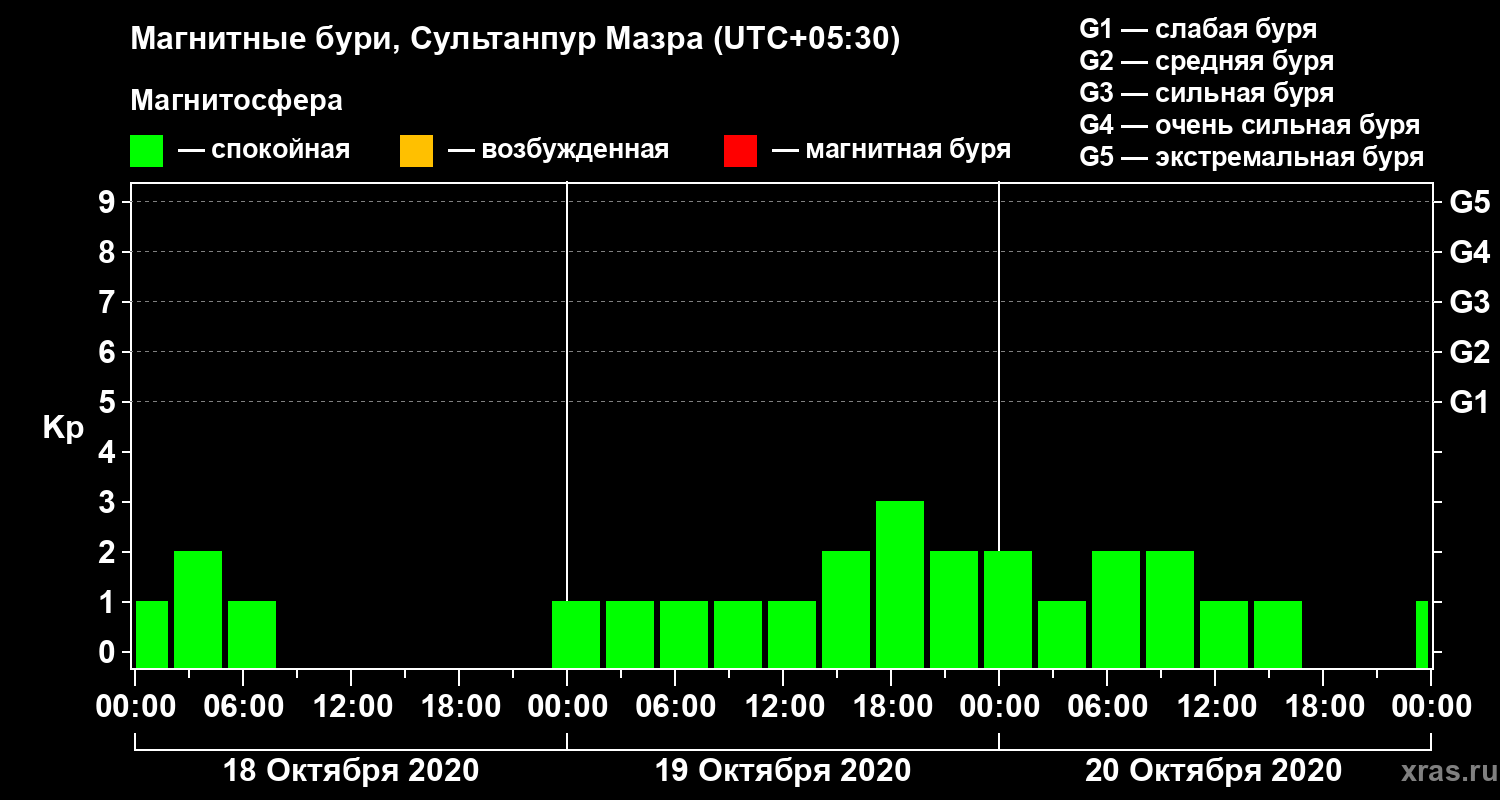Click the '06:00' time label under 18 October

[242, 707]
